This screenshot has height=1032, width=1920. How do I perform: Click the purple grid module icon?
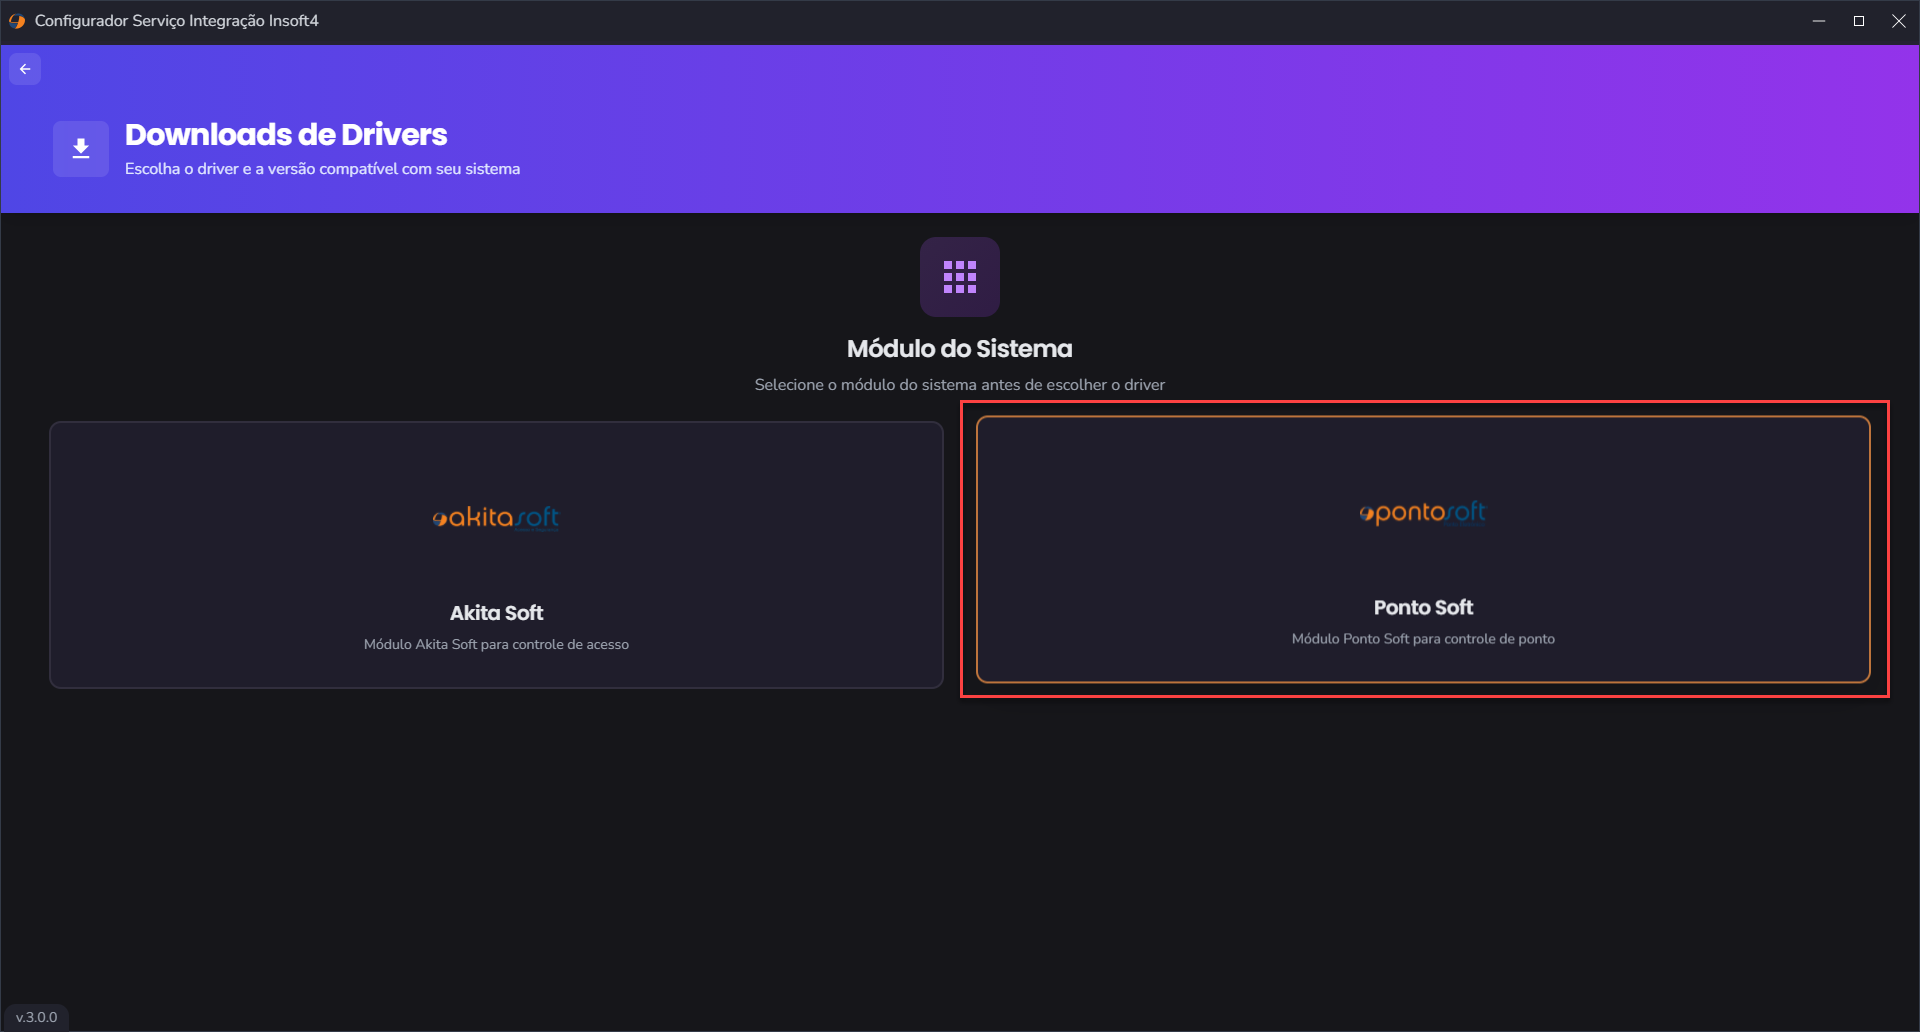click(959, 277)
